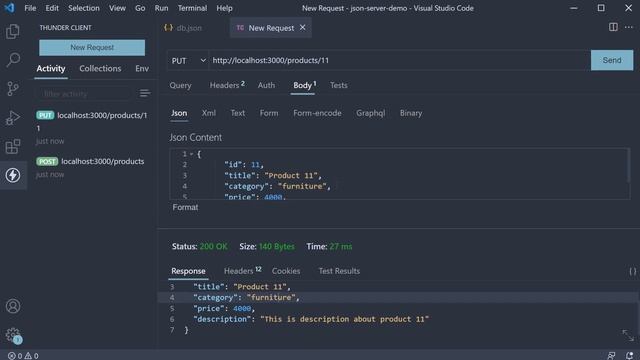This screenshot has width=640, height=360.
Task: Click the request URL input field
Action: click(400, 60)
